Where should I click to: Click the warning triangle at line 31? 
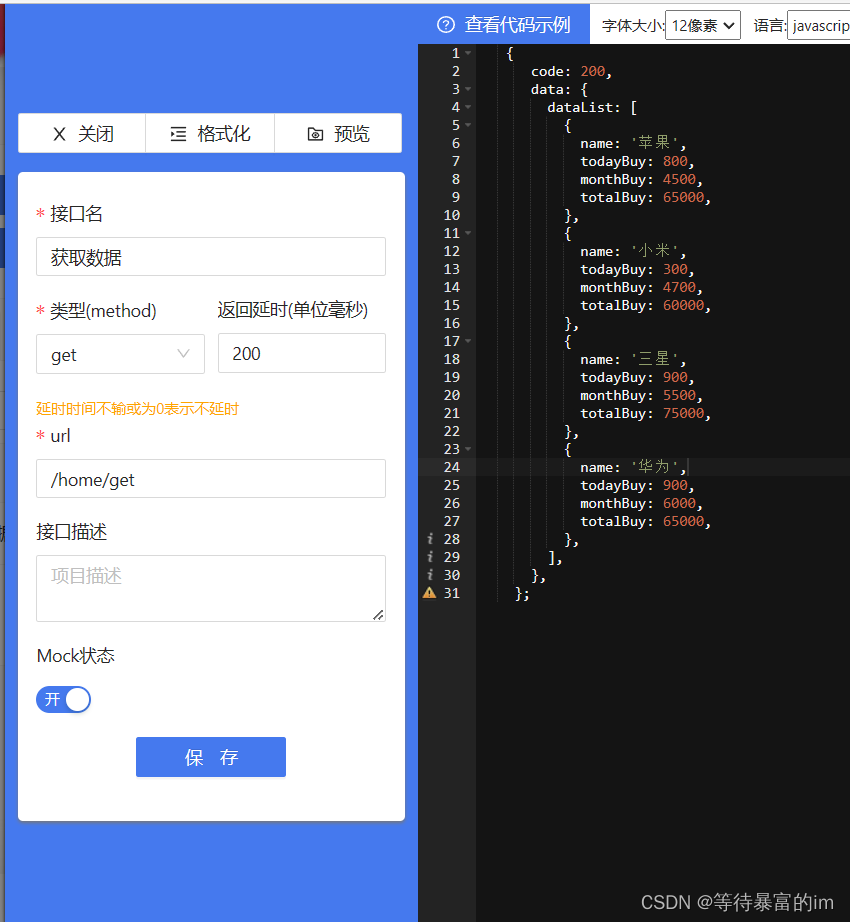[429, 593]
